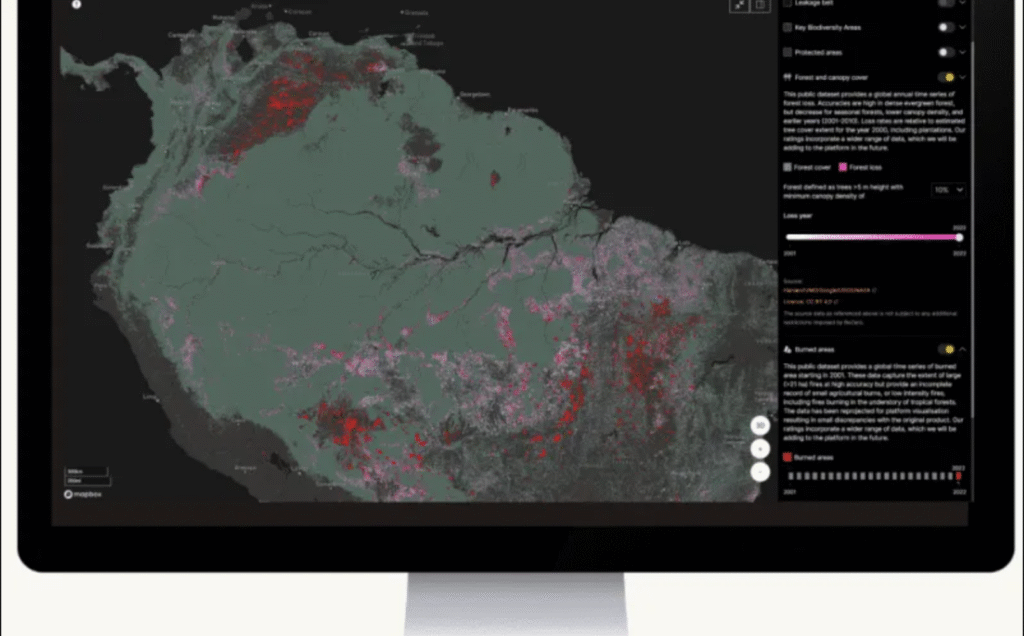Screen dimensions: 1024x636
Task: Click the Forest cover legend swatch
Action: [x=788, y=167]
